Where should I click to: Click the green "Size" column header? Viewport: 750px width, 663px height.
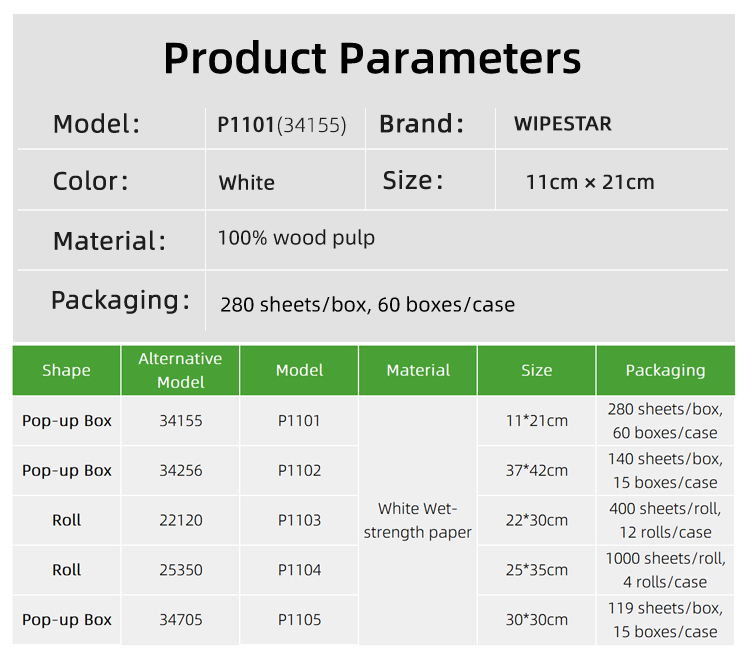click(536, 370)
